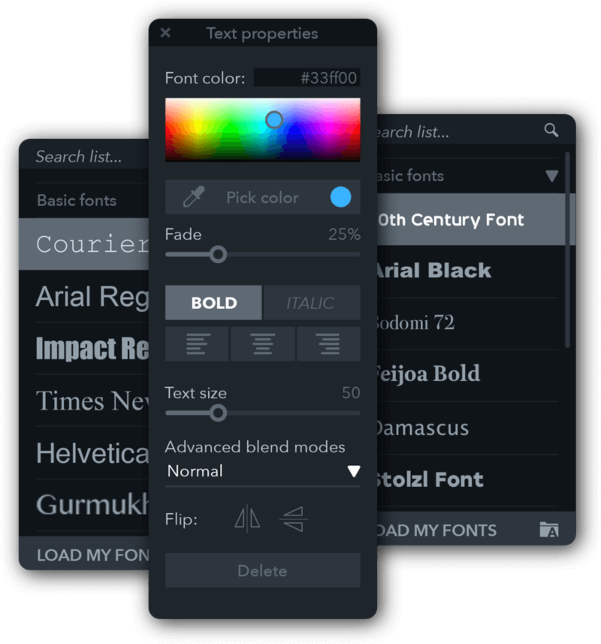Click the Delete button
The width and height of the screenshot is (601, 644).
pos(263,570)
